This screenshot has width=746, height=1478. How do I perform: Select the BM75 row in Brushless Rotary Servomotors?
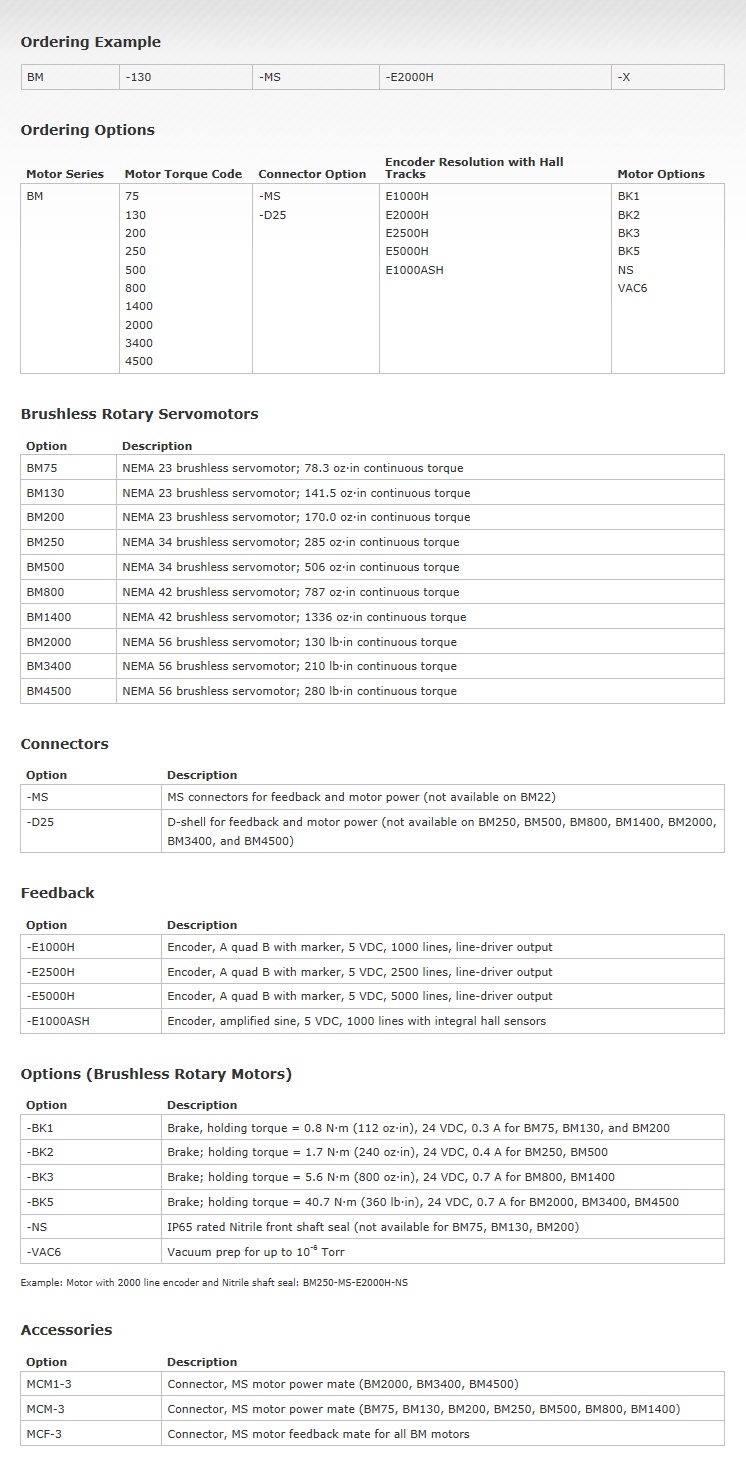(x=372, y=468)
